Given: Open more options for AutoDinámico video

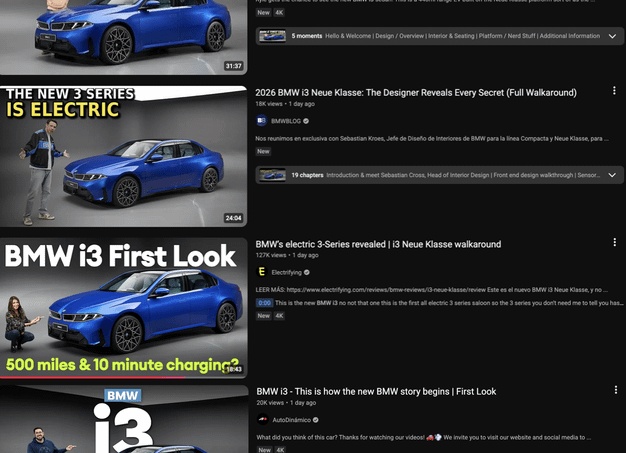Looking at the screenshot, I should (x=614, y=391).
